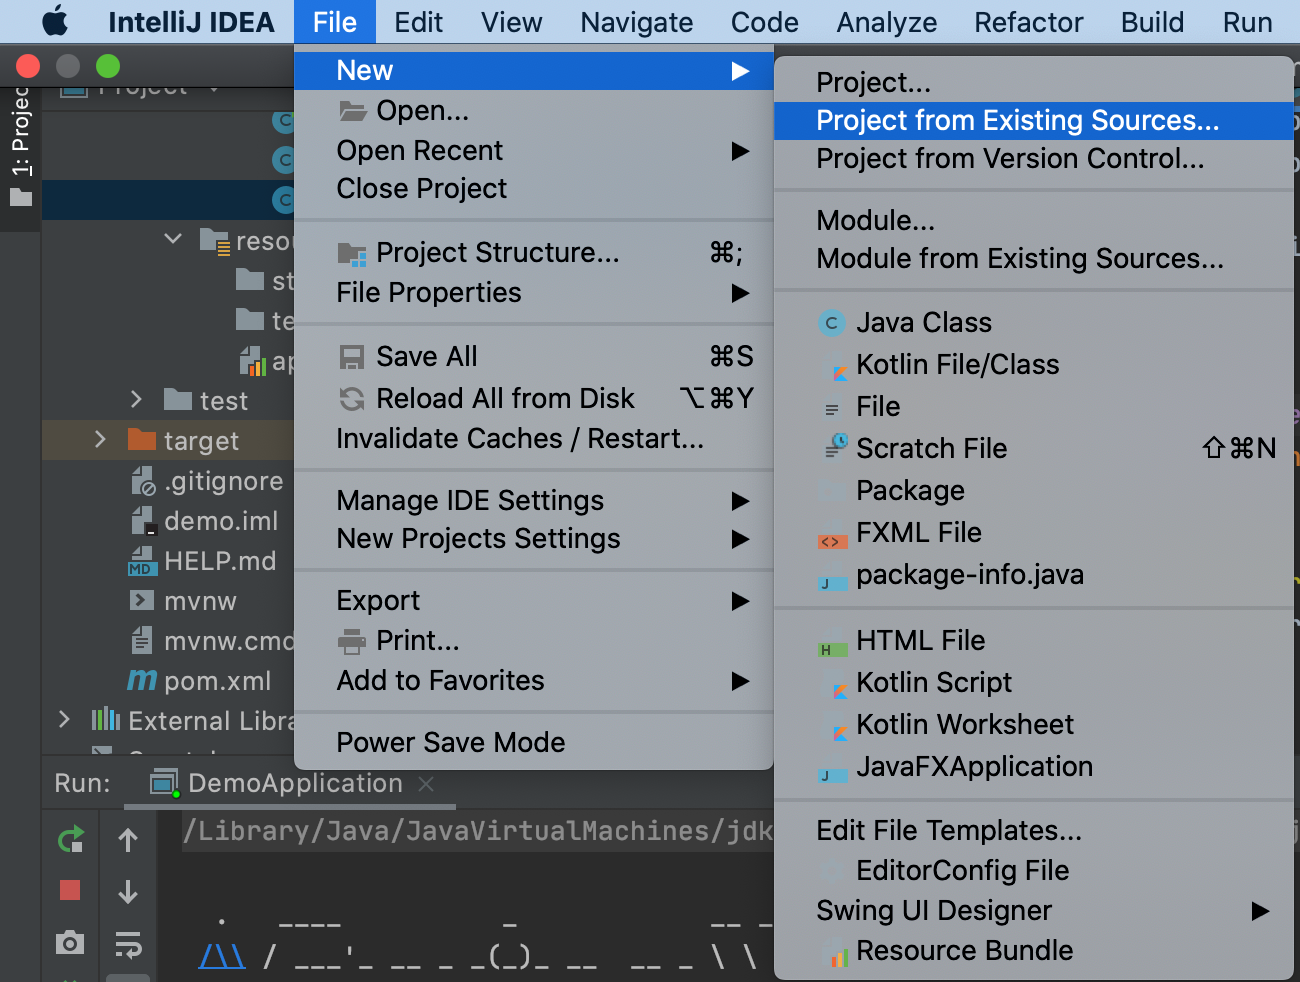1300x982 pixels.
Task: Open the Edit menu
Action: (418, 22)
